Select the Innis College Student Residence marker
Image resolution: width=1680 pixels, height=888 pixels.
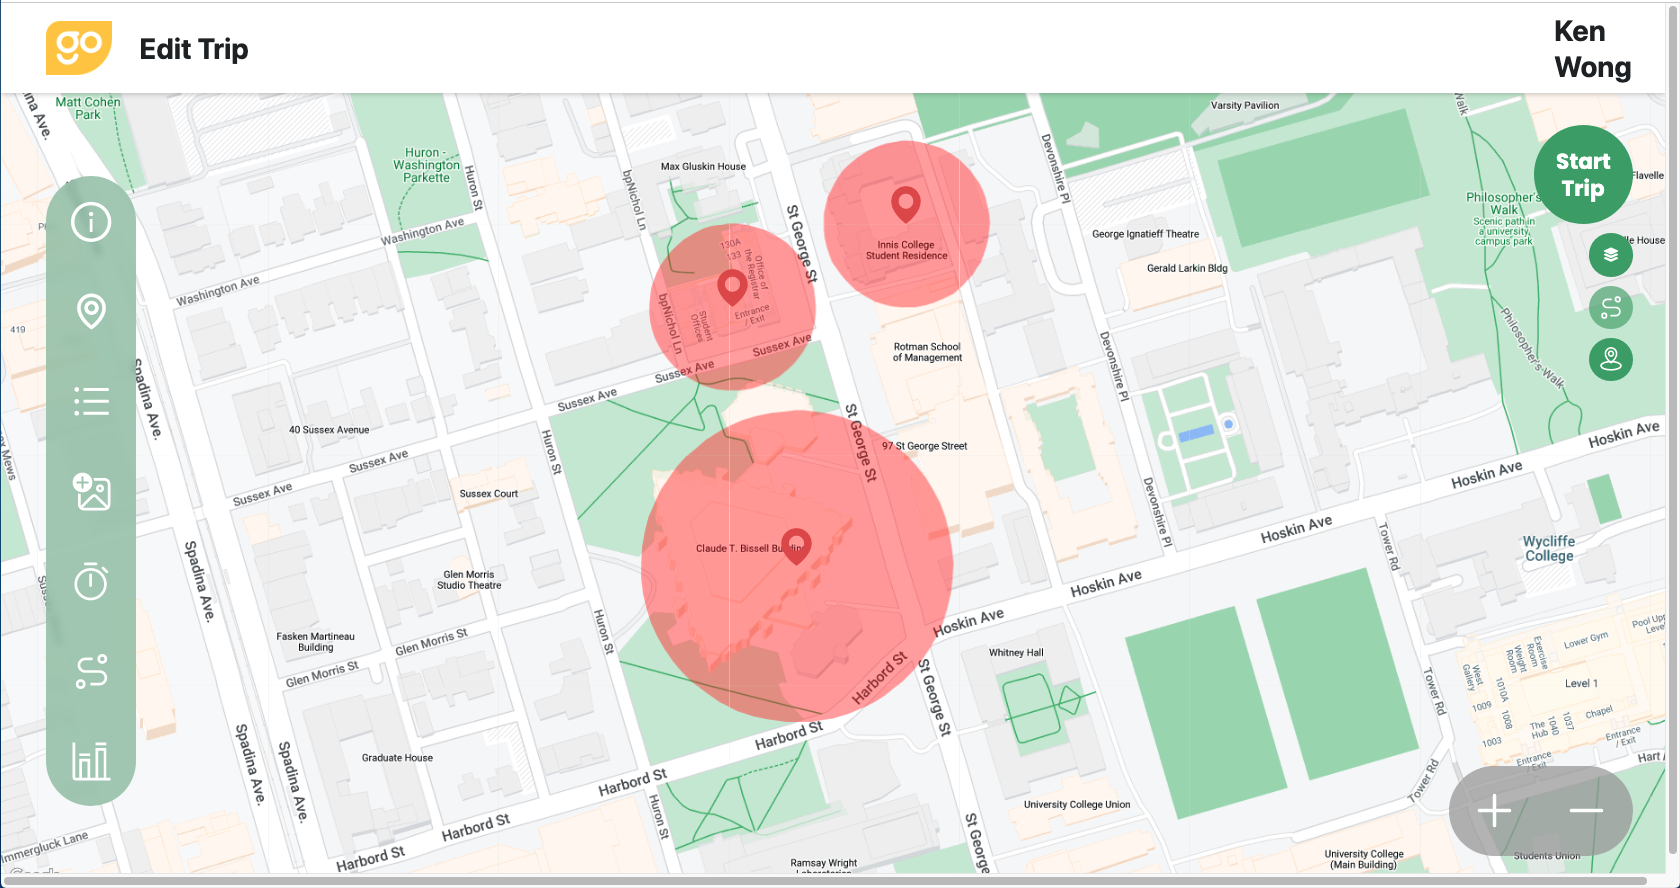tap(905, 204)
